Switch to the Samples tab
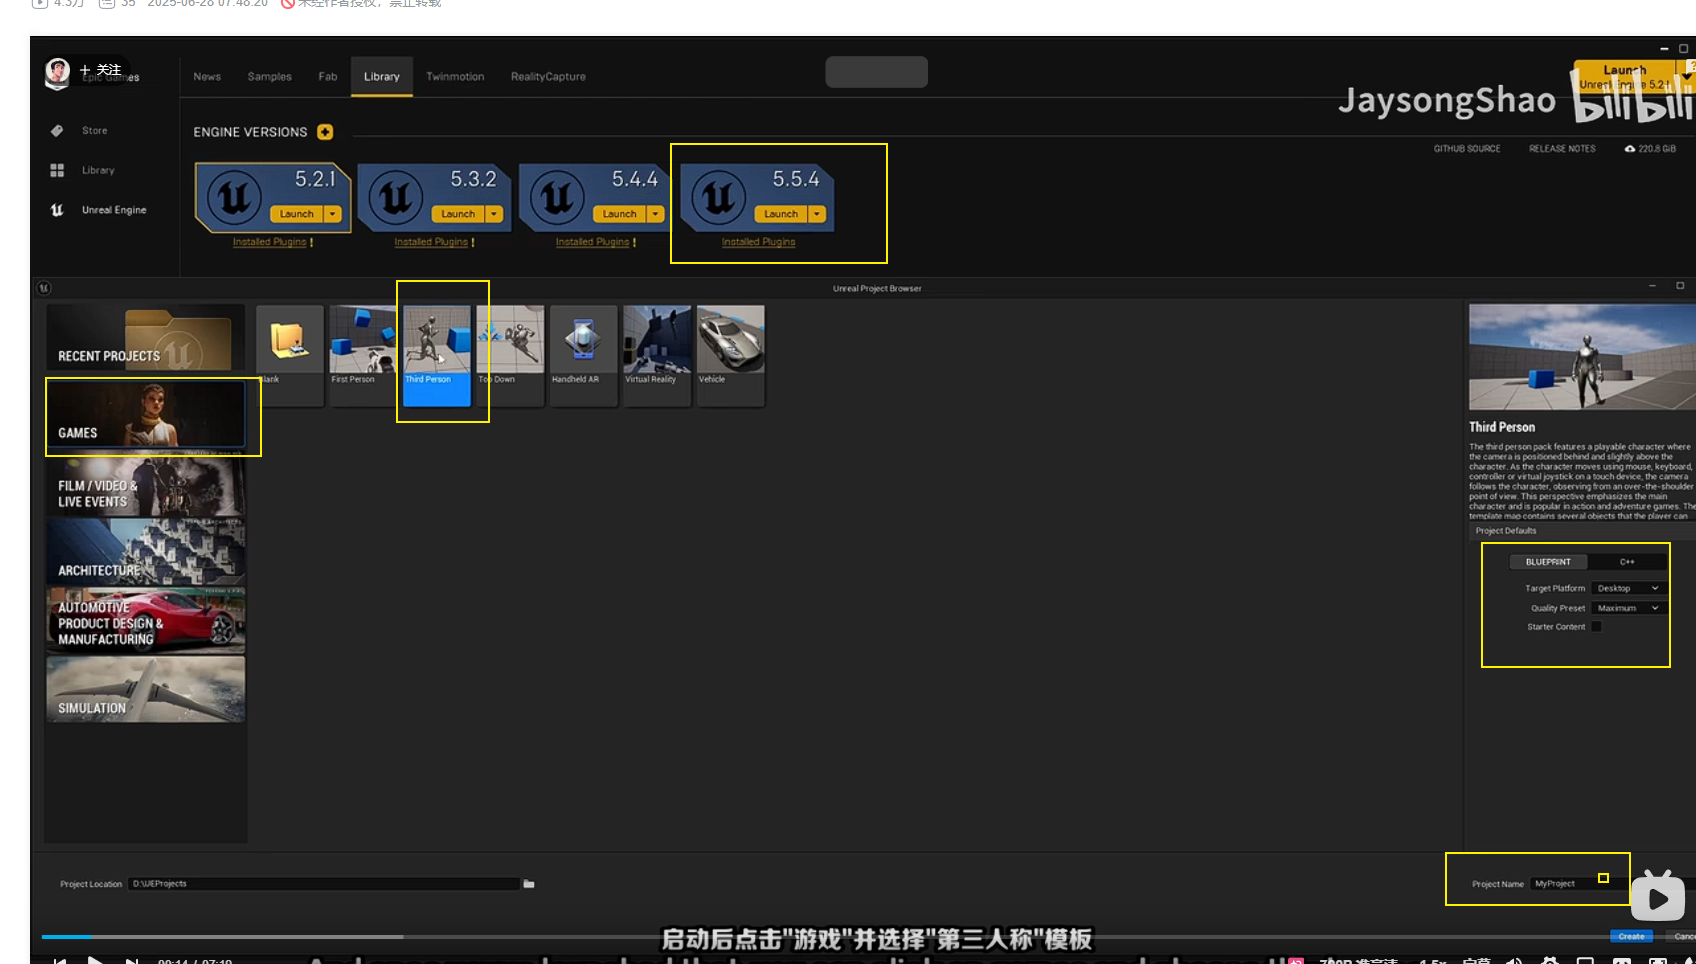Viewport: 1696px width, 964px height. [x=270, y=77]
